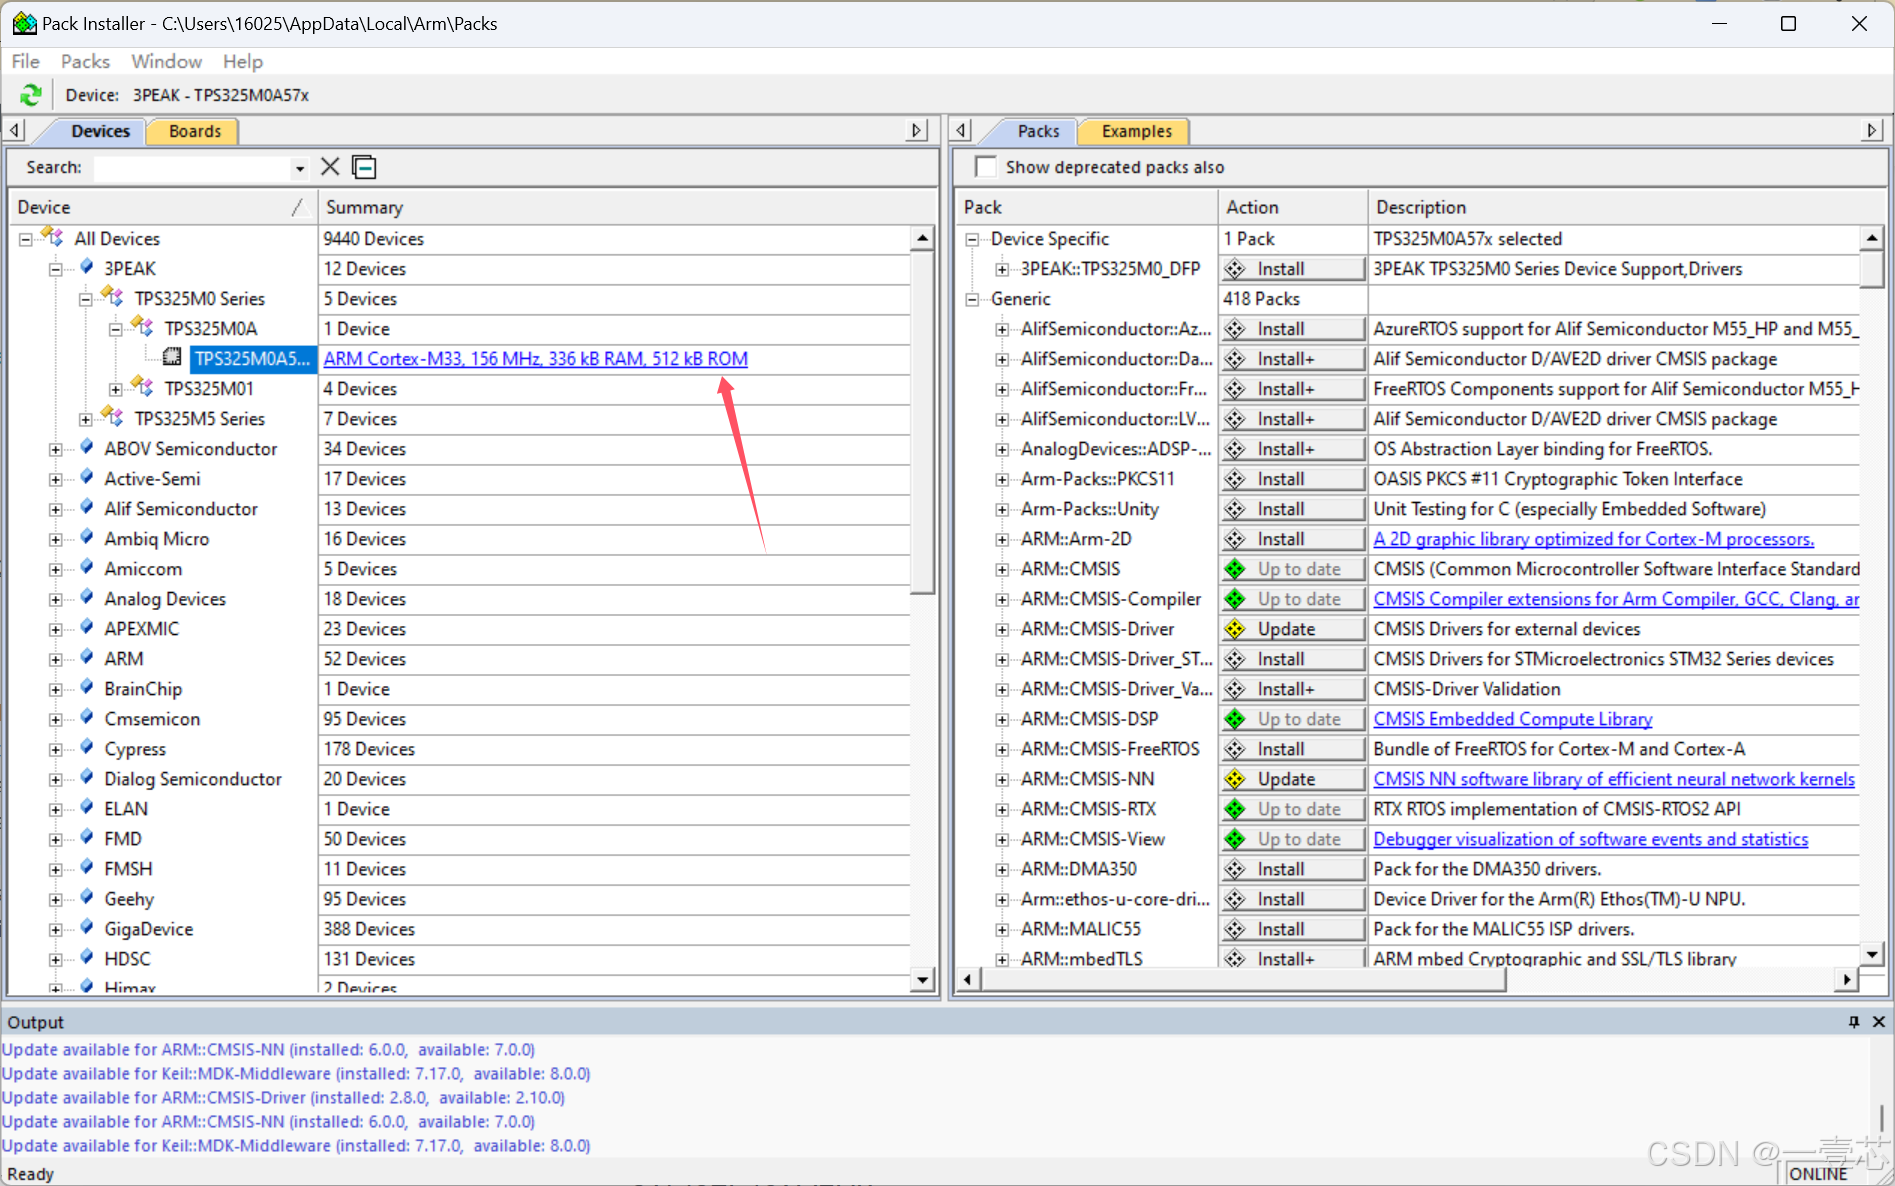
Task: Click the yellow update icon for ARM::CMSIS-Driver
Action: (x=1236, y=629)
